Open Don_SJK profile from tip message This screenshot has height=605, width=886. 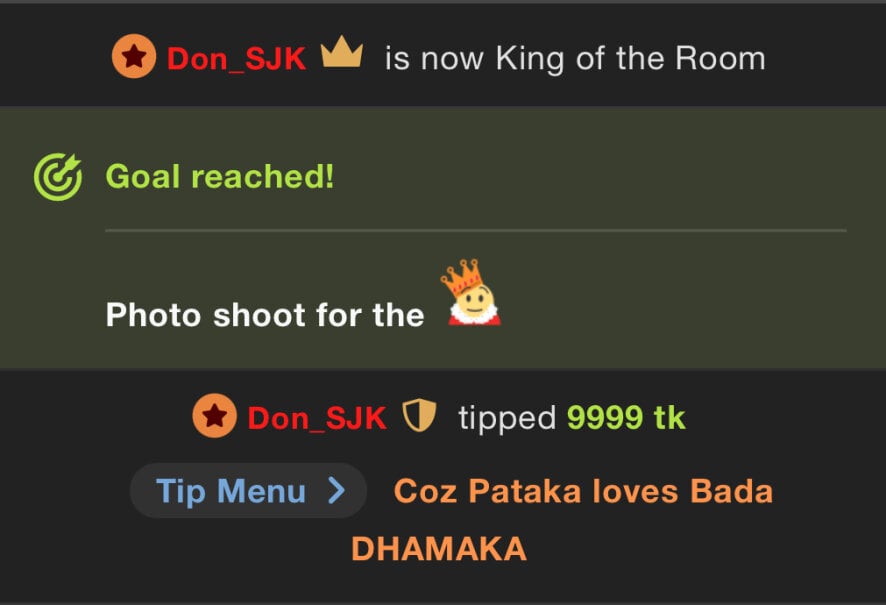point(317,418)
